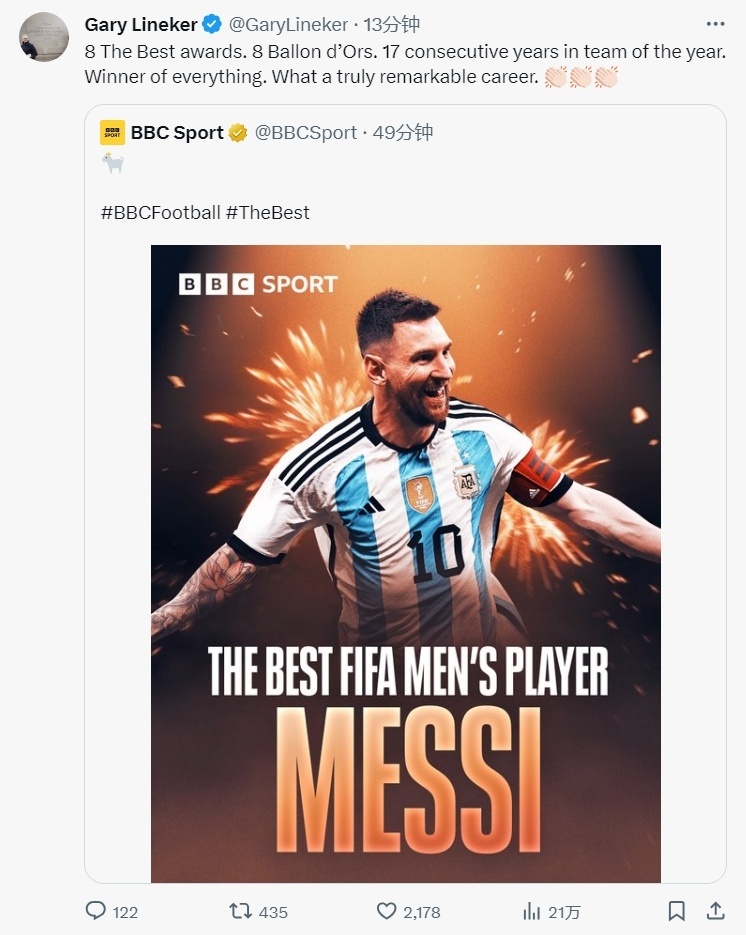Click the 13分钟 tweet timestamp
This screenshot has height=935, width=746.
(392, 24)
